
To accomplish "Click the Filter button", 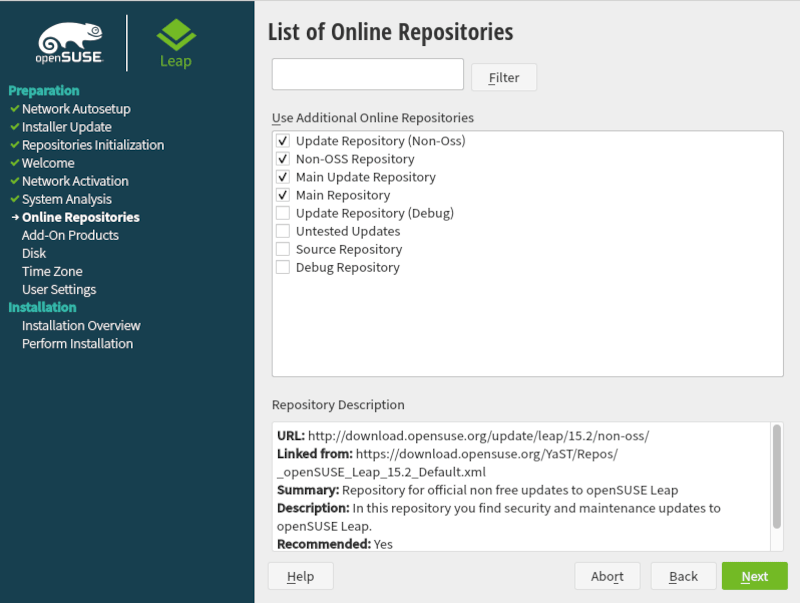I will click(504, 77).
